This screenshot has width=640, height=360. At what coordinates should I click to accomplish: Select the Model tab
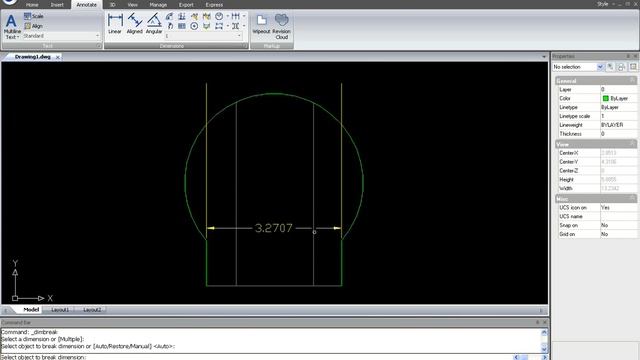(x=31, y=310)
